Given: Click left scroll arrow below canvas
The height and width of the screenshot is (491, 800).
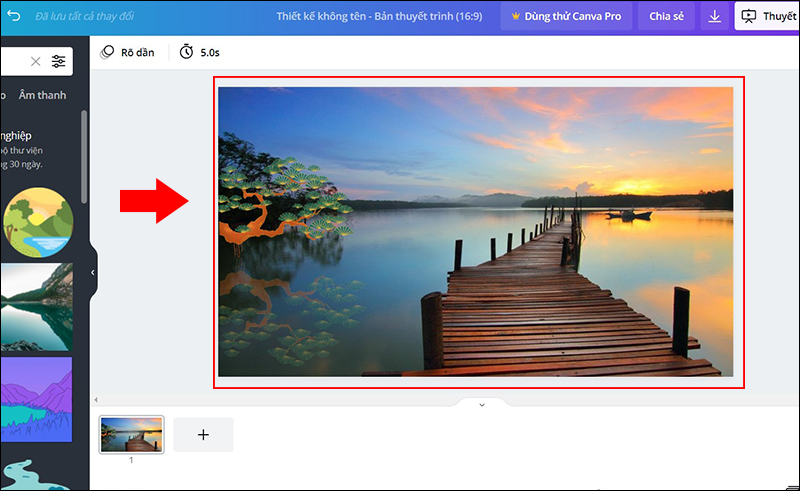Looking at the screenshot, I should (x=96, y=400).
